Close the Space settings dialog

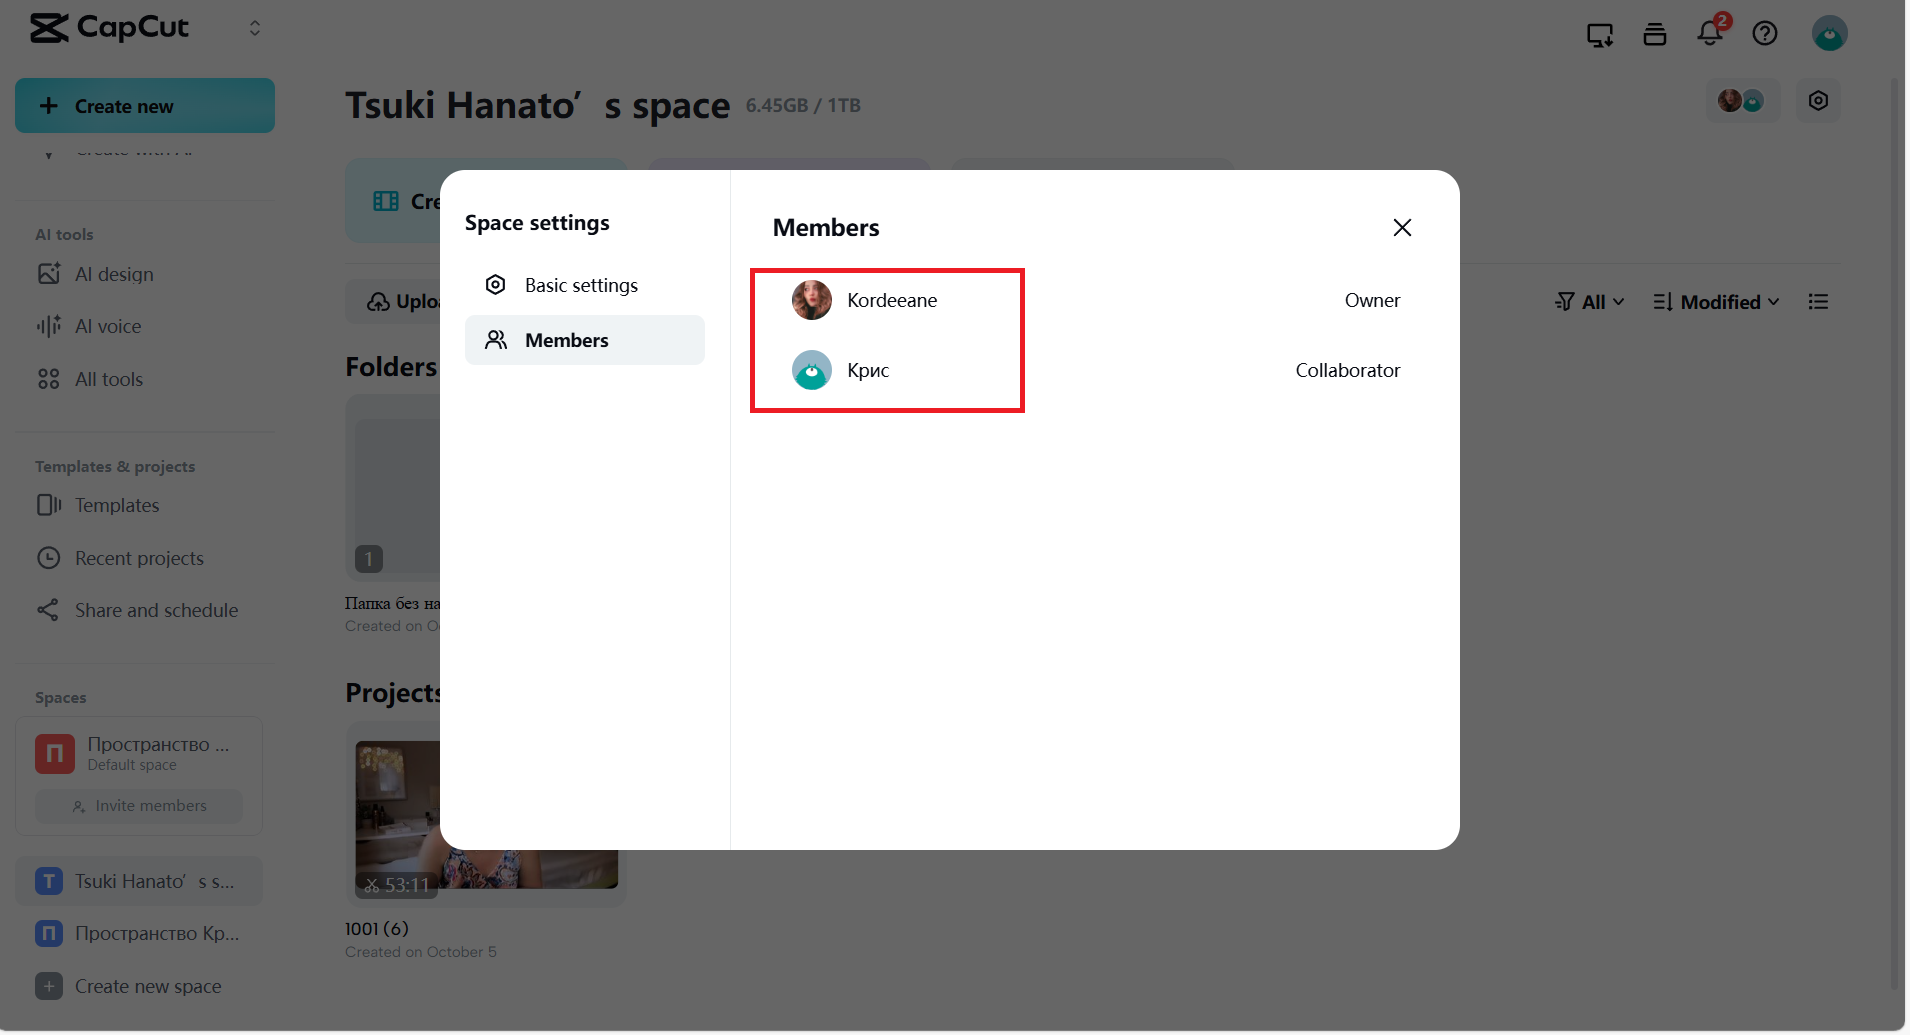[x=1402, y=228]
